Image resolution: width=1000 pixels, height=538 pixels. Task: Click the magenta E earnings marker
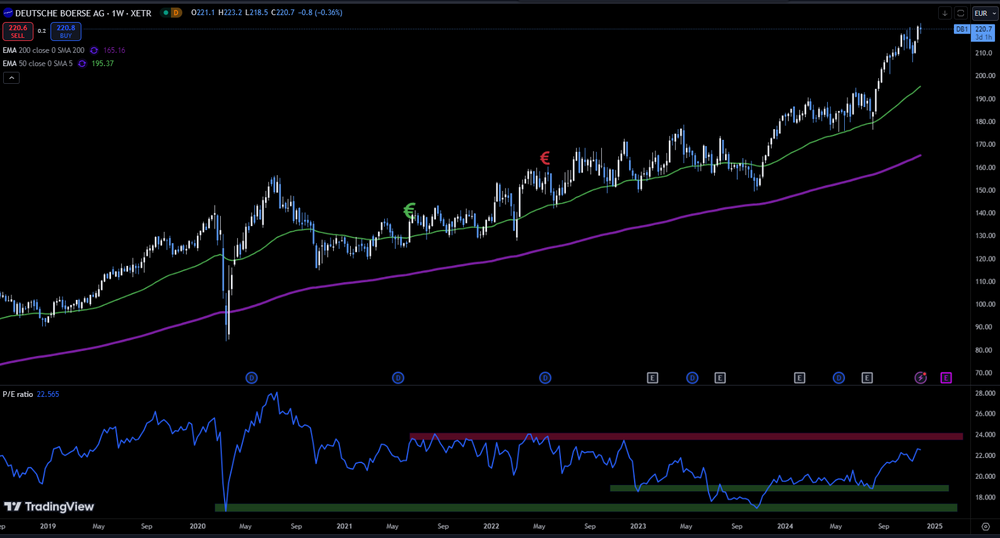[945, 377]
